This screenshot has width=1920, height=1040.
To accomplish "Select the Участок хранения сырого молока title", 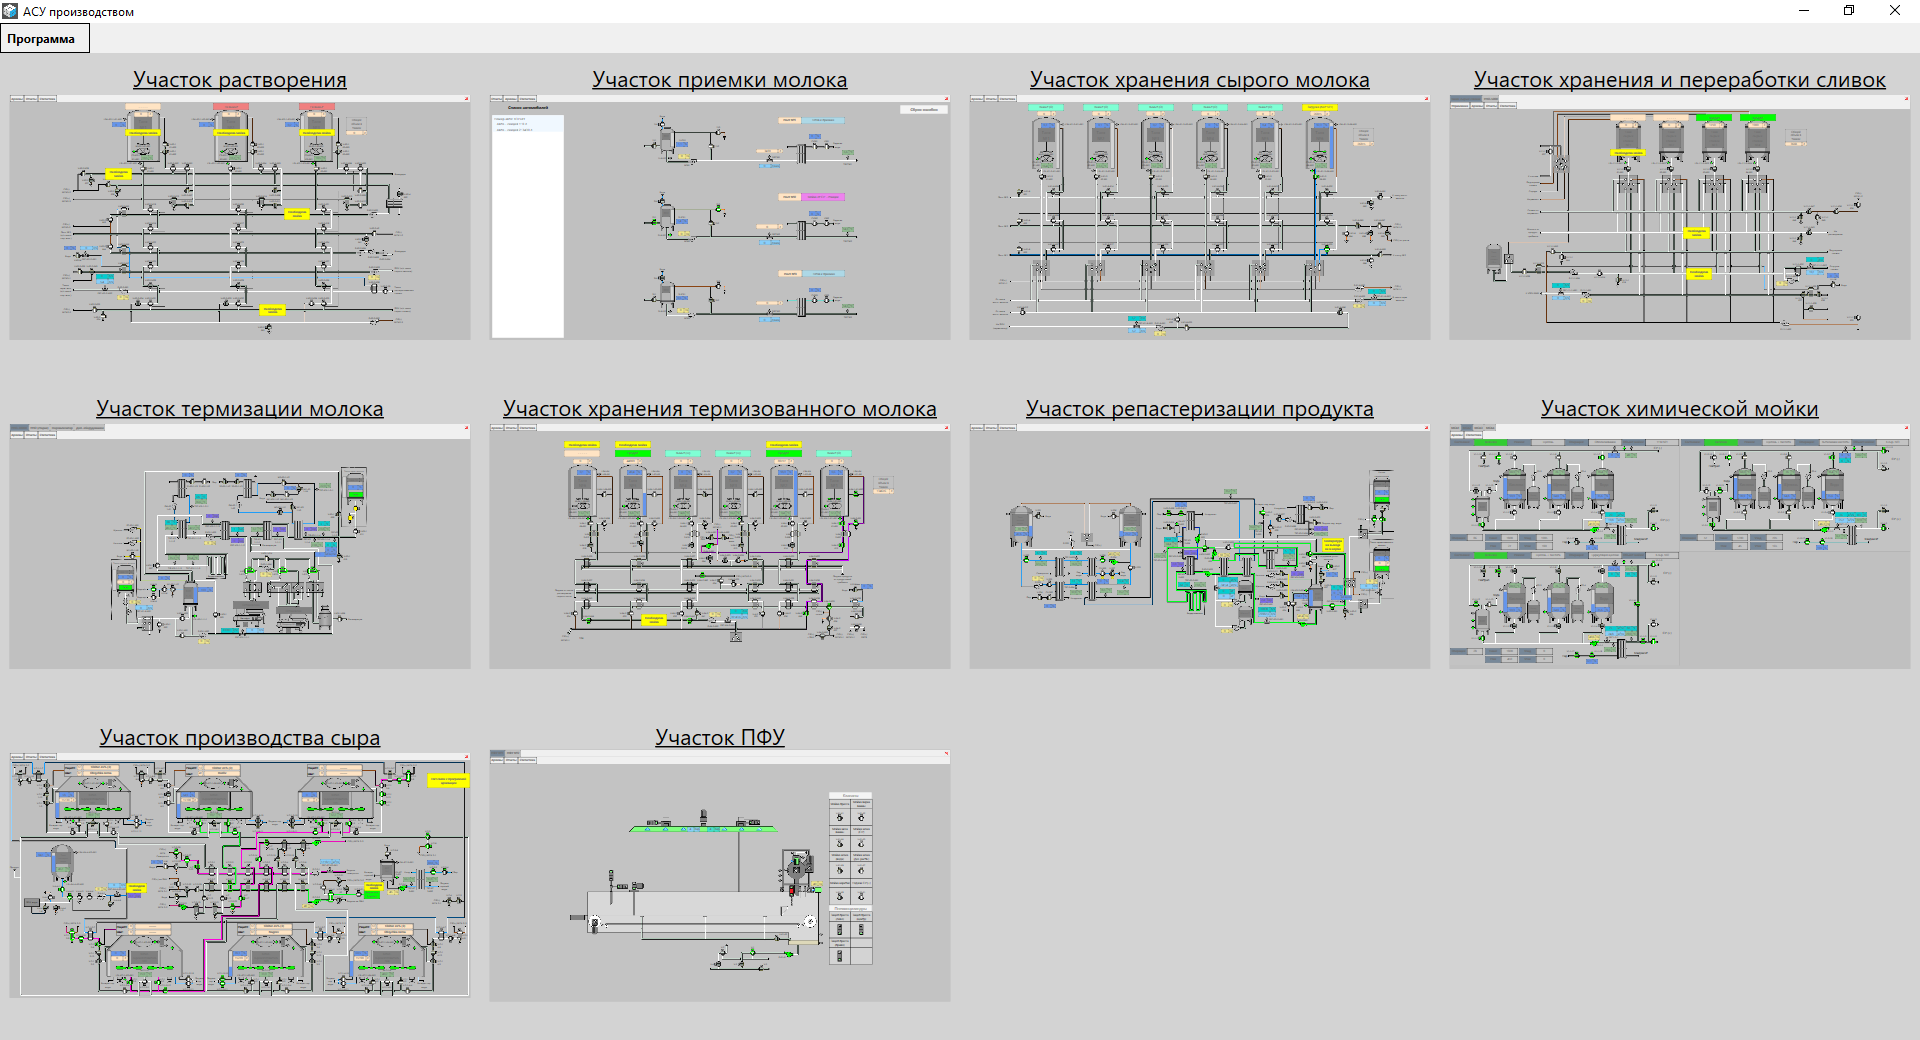I will (x=1199, y=80).
